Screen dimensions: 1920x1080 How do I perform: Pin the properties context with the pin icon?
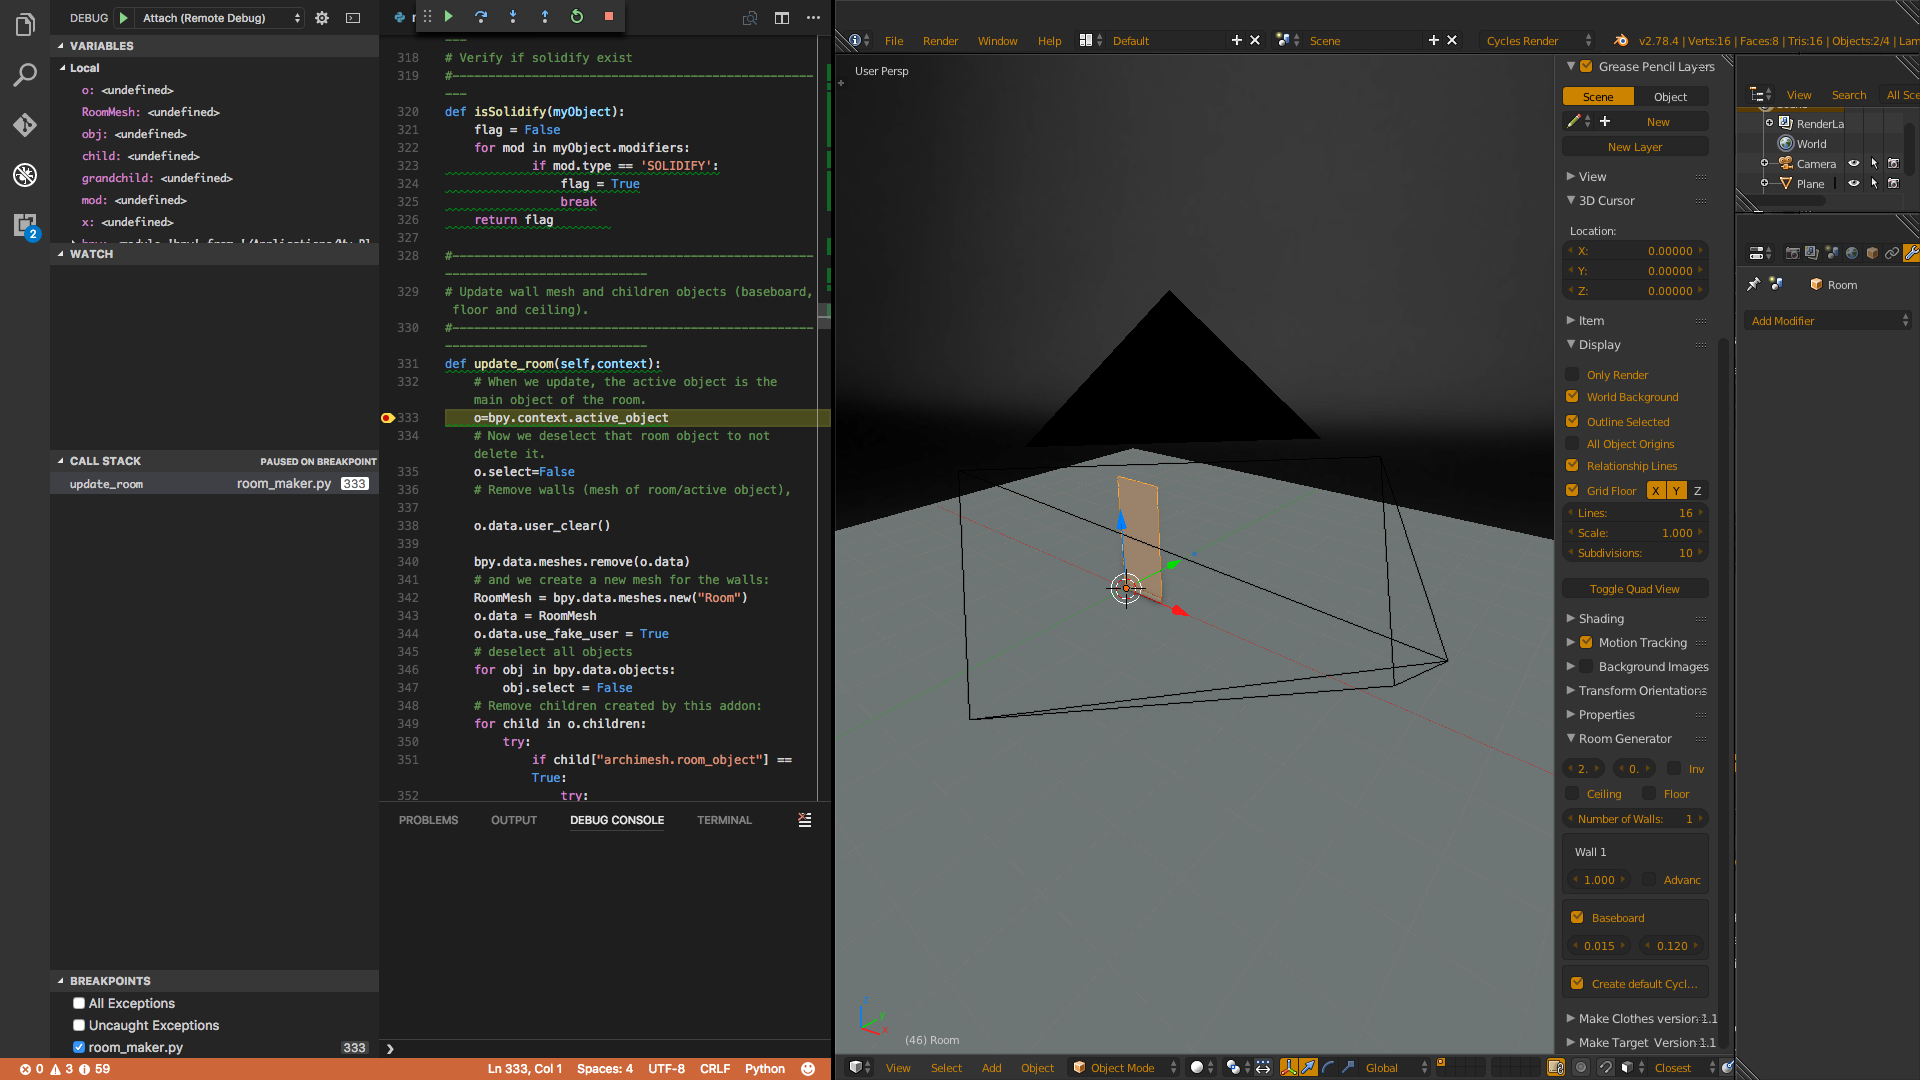[1754, 284]
